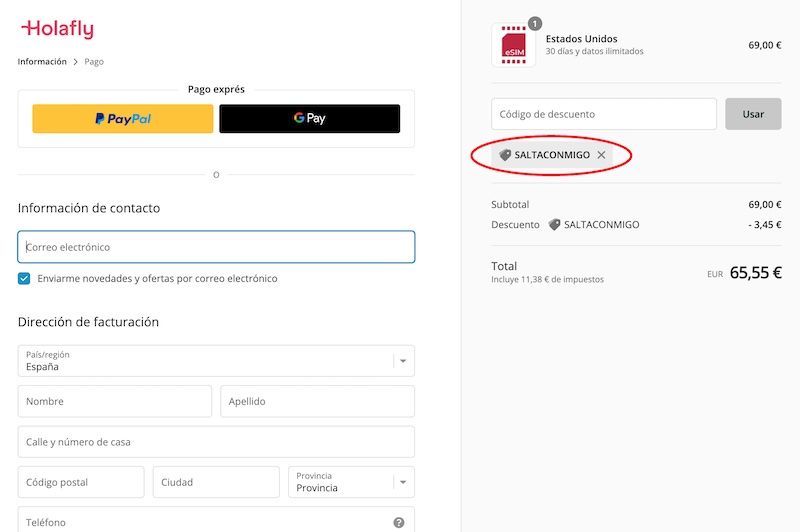Go to Pago breadcrumb step
Screen dimensions: 800x532
94,62
